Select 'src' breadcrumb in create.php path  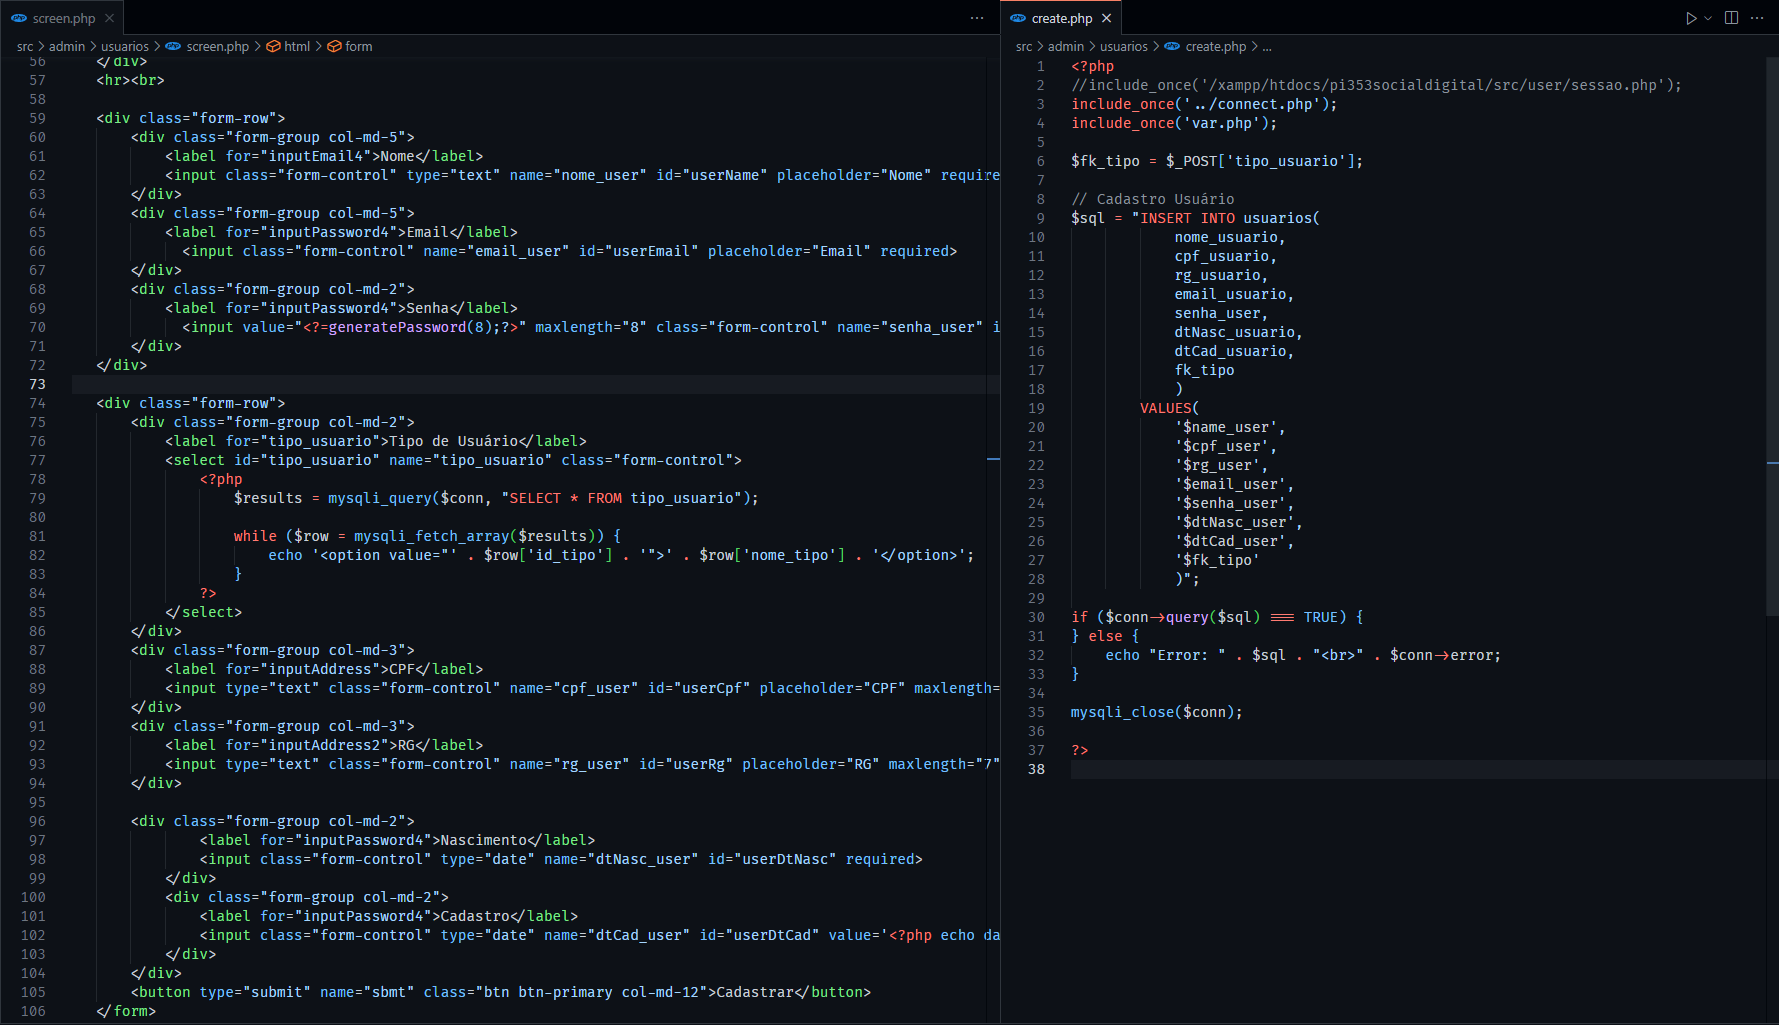click(1024, 46)
